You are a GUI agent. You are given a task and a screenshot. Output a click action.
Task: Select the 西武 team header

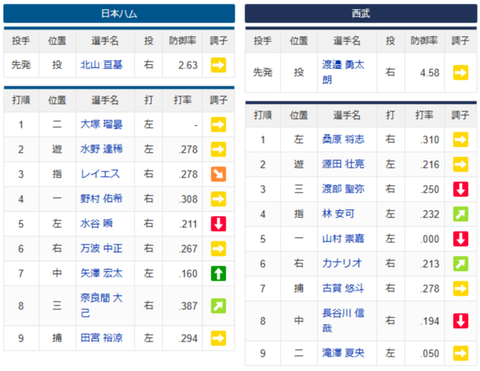pyautogui.click(x=361, y=13)
